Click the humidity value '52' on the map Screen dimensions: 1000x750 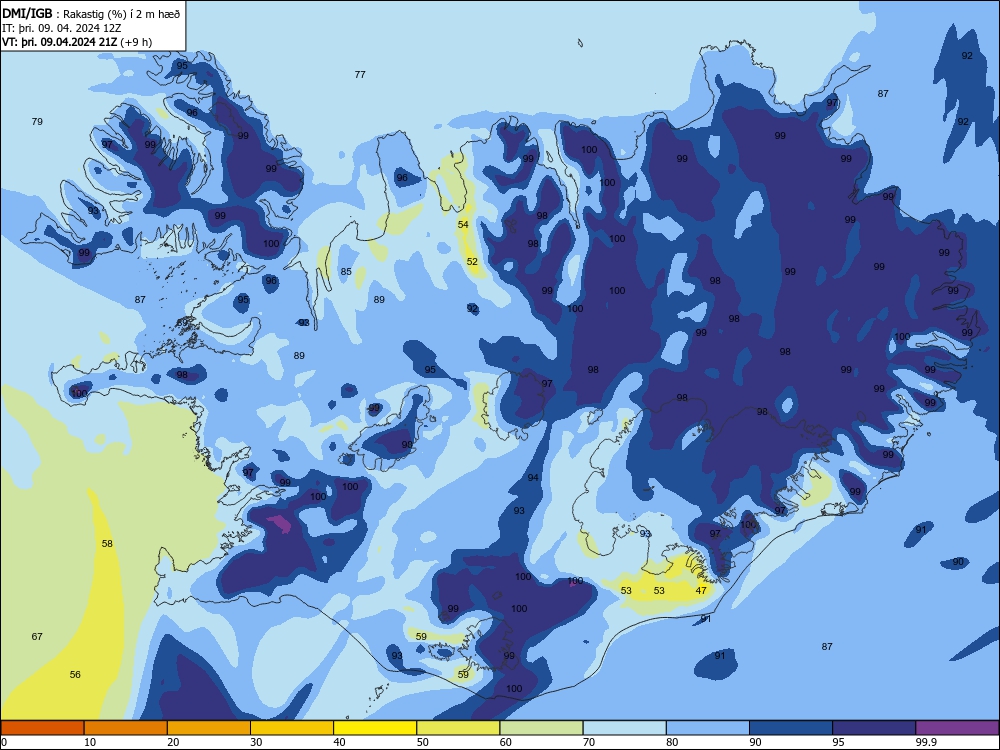[x=472, y=261]
